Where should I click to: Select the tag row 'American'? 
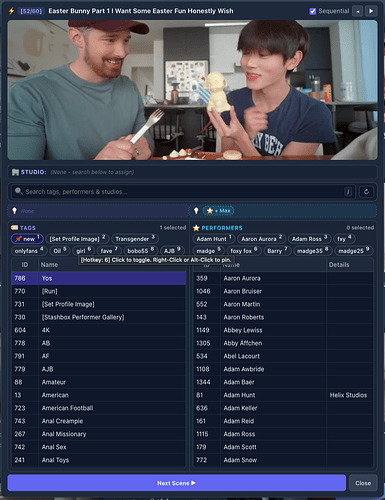[x=99, y=395]
